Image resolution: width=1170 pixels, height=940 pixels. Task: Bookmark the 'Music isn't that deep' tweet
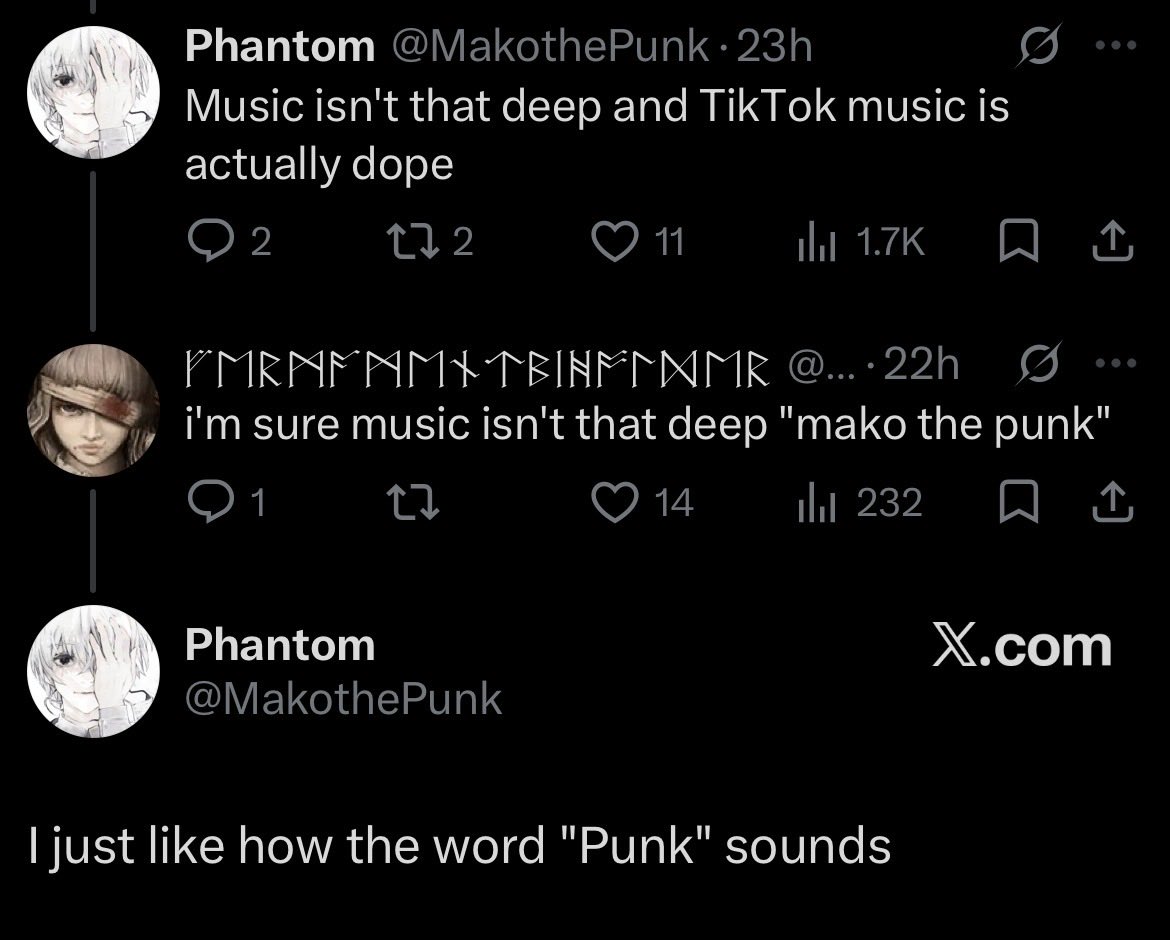1019,241
